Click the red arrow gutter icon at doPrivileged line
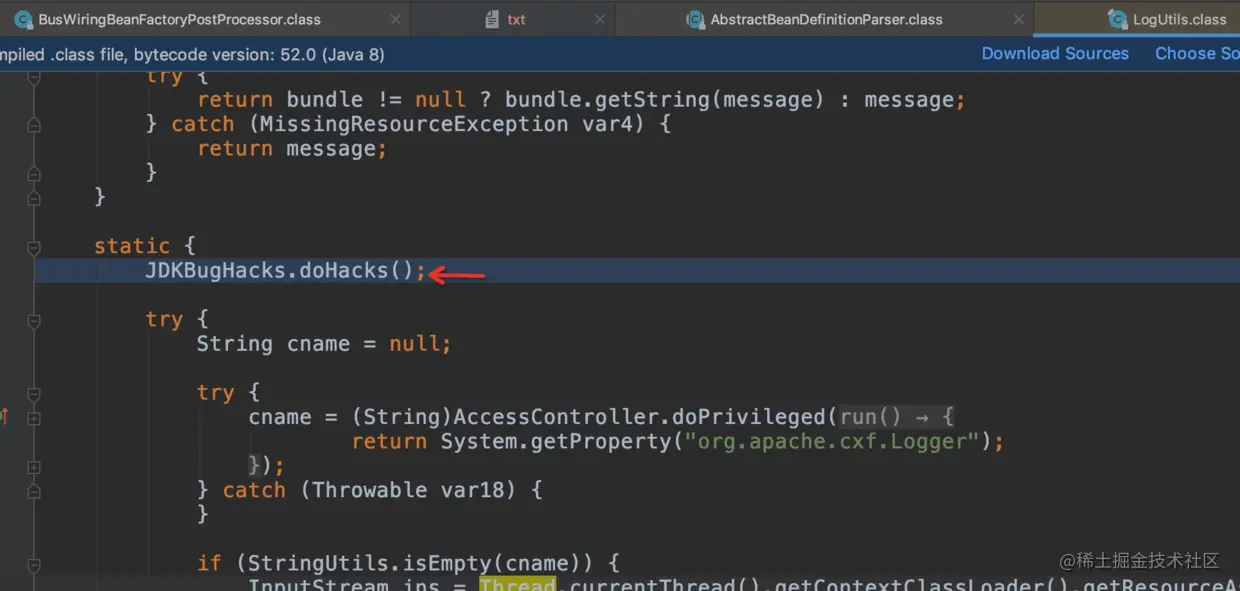1240x591 pixels. [x=4, y=417]
